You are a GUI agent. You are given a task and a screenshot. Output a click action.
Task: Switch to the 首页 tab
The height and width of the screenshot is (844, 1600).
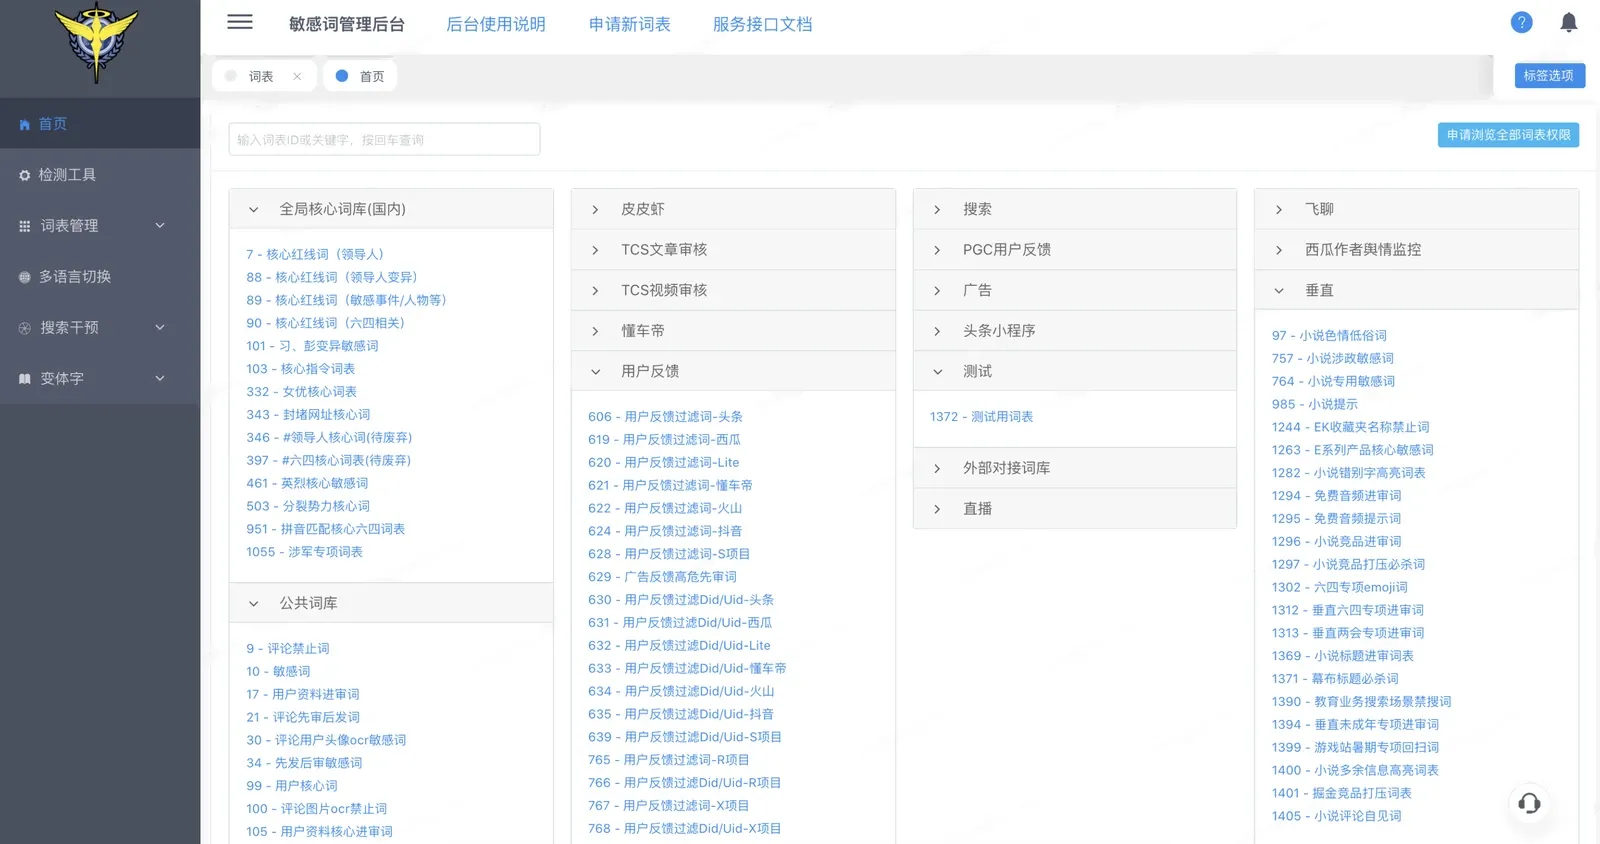360,76
